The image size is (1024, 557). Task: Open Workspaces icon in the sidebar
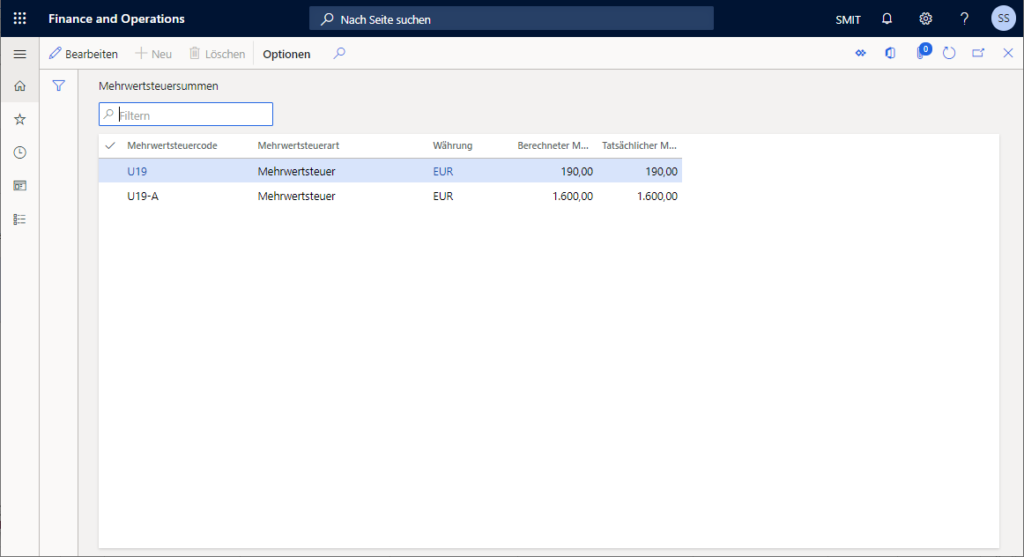[19, 185]
